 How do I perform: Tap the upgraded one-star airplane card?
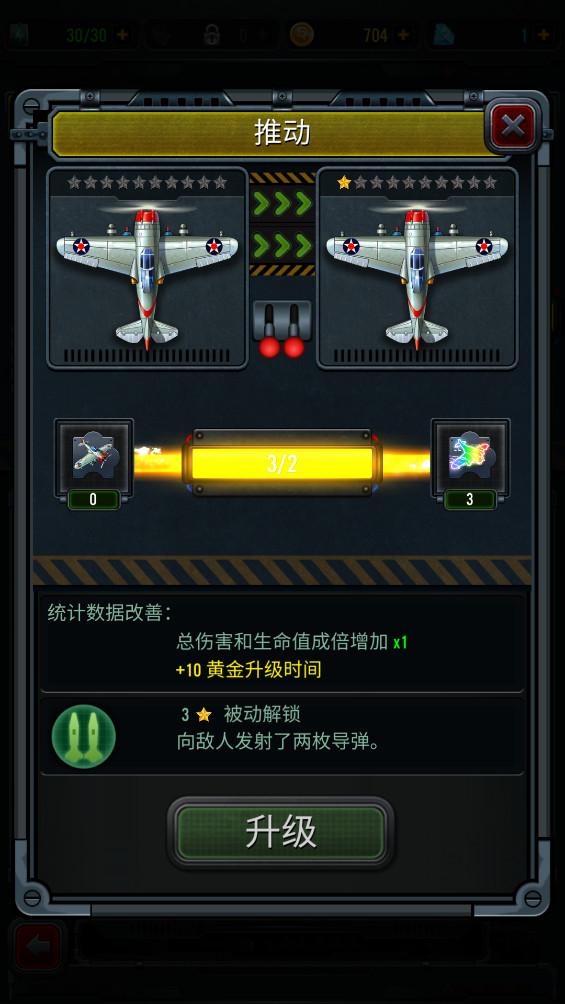(x=417, y=268)
